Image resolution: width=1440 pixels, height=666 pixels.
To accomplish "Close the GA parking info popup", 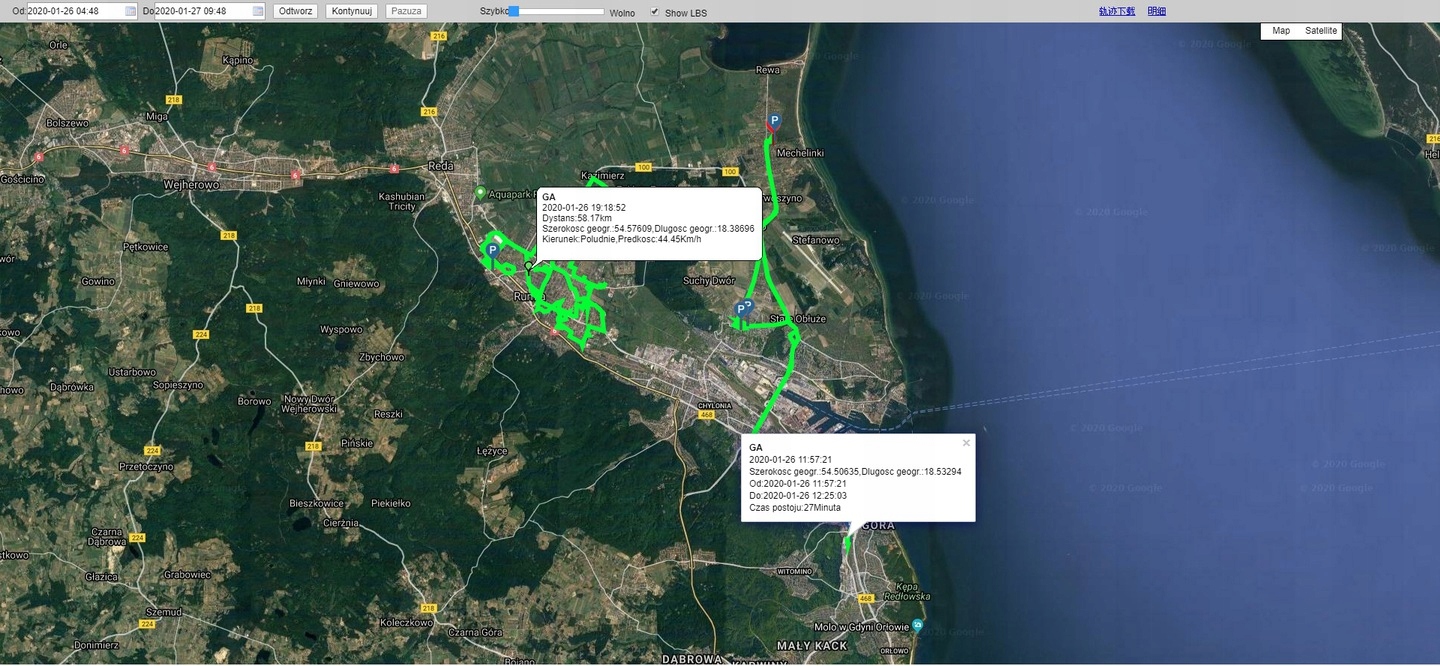I will (966, 443).
